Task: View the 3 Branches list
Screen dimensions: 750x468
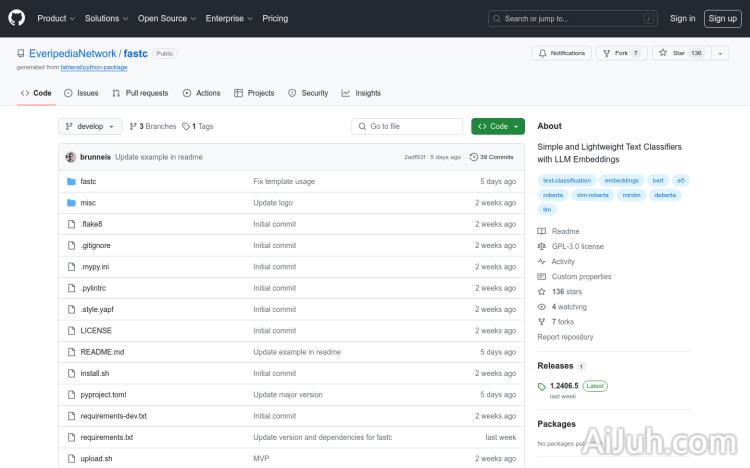Action: click(153, 127)
